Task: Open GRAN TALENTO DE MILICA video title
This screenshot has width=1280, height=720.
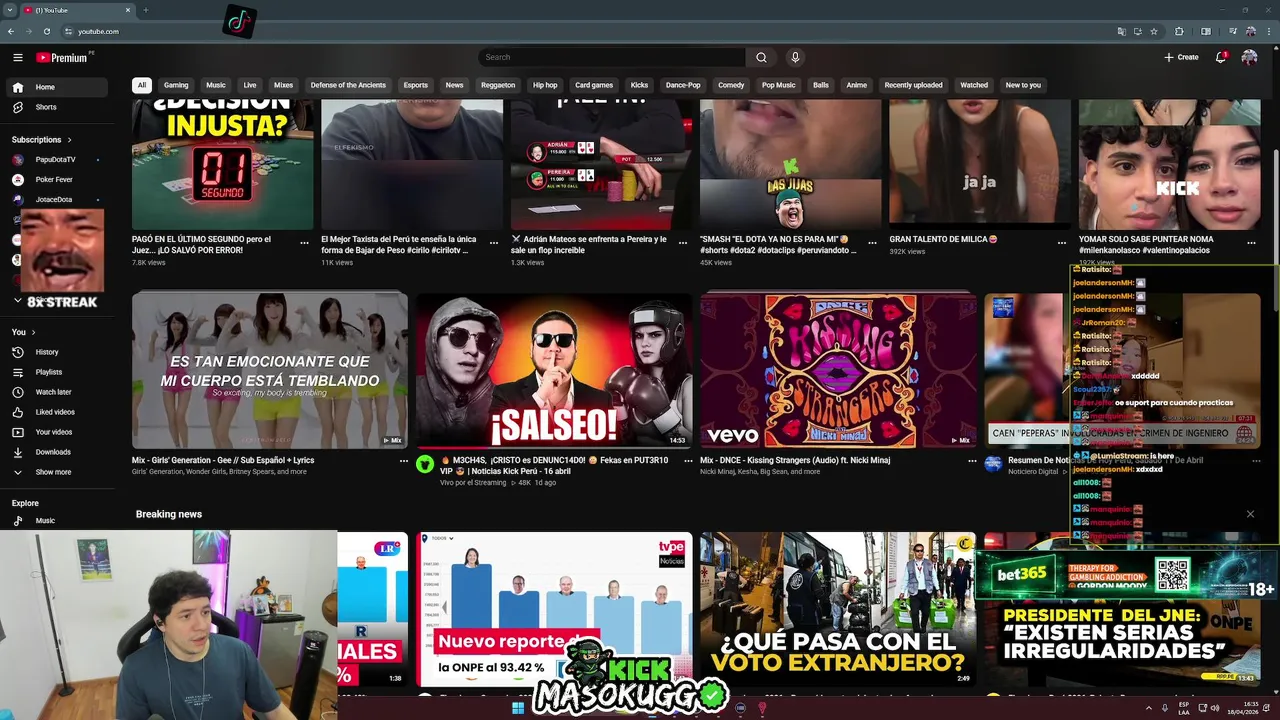Action: tap(944, 240)
